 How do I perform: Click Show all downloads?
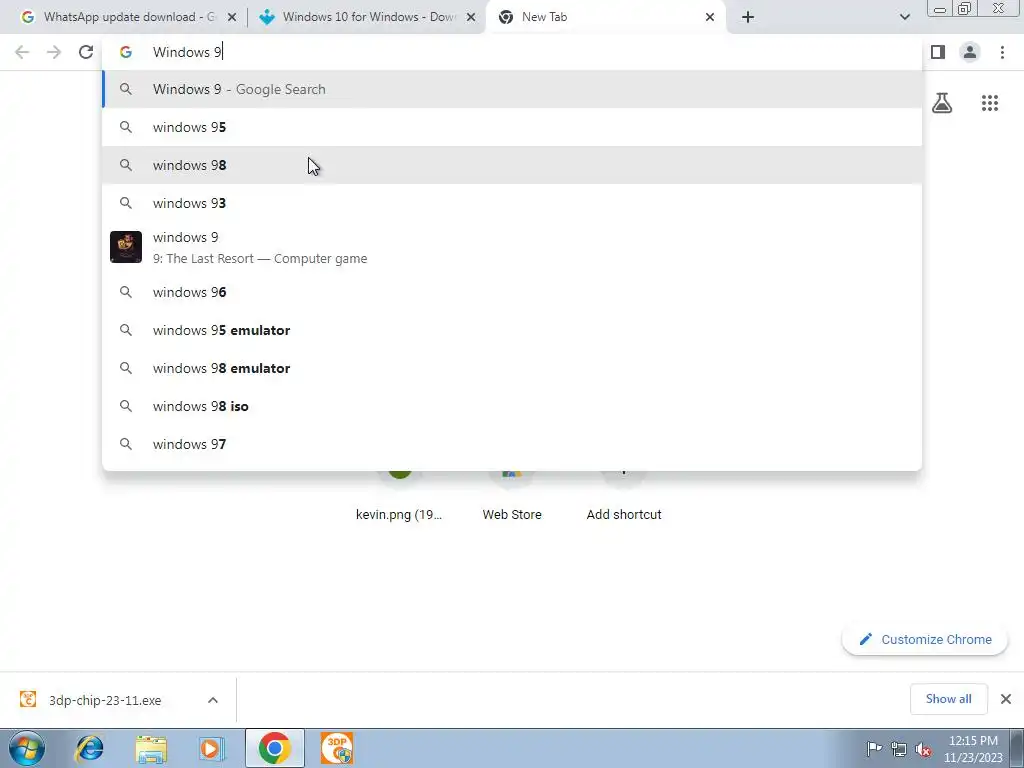(948, 699)
